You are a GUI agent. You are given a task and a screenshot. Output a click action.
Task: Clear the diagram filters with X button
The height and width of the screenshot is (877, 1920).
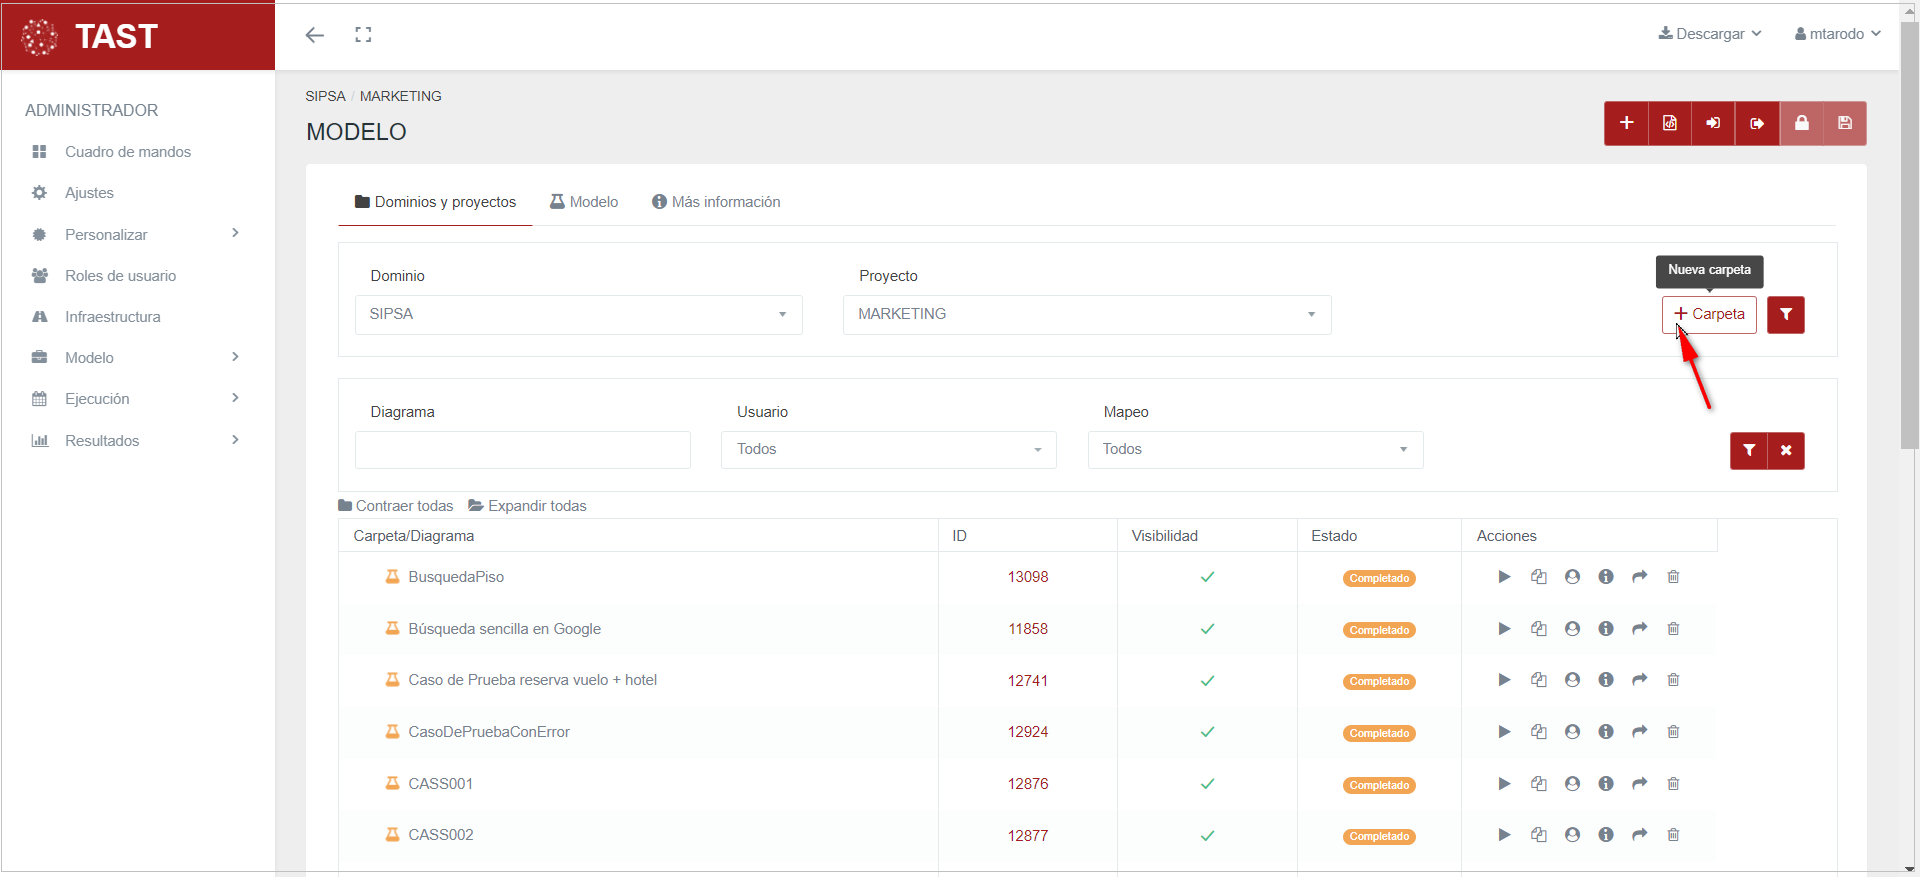click(1786, 450)
